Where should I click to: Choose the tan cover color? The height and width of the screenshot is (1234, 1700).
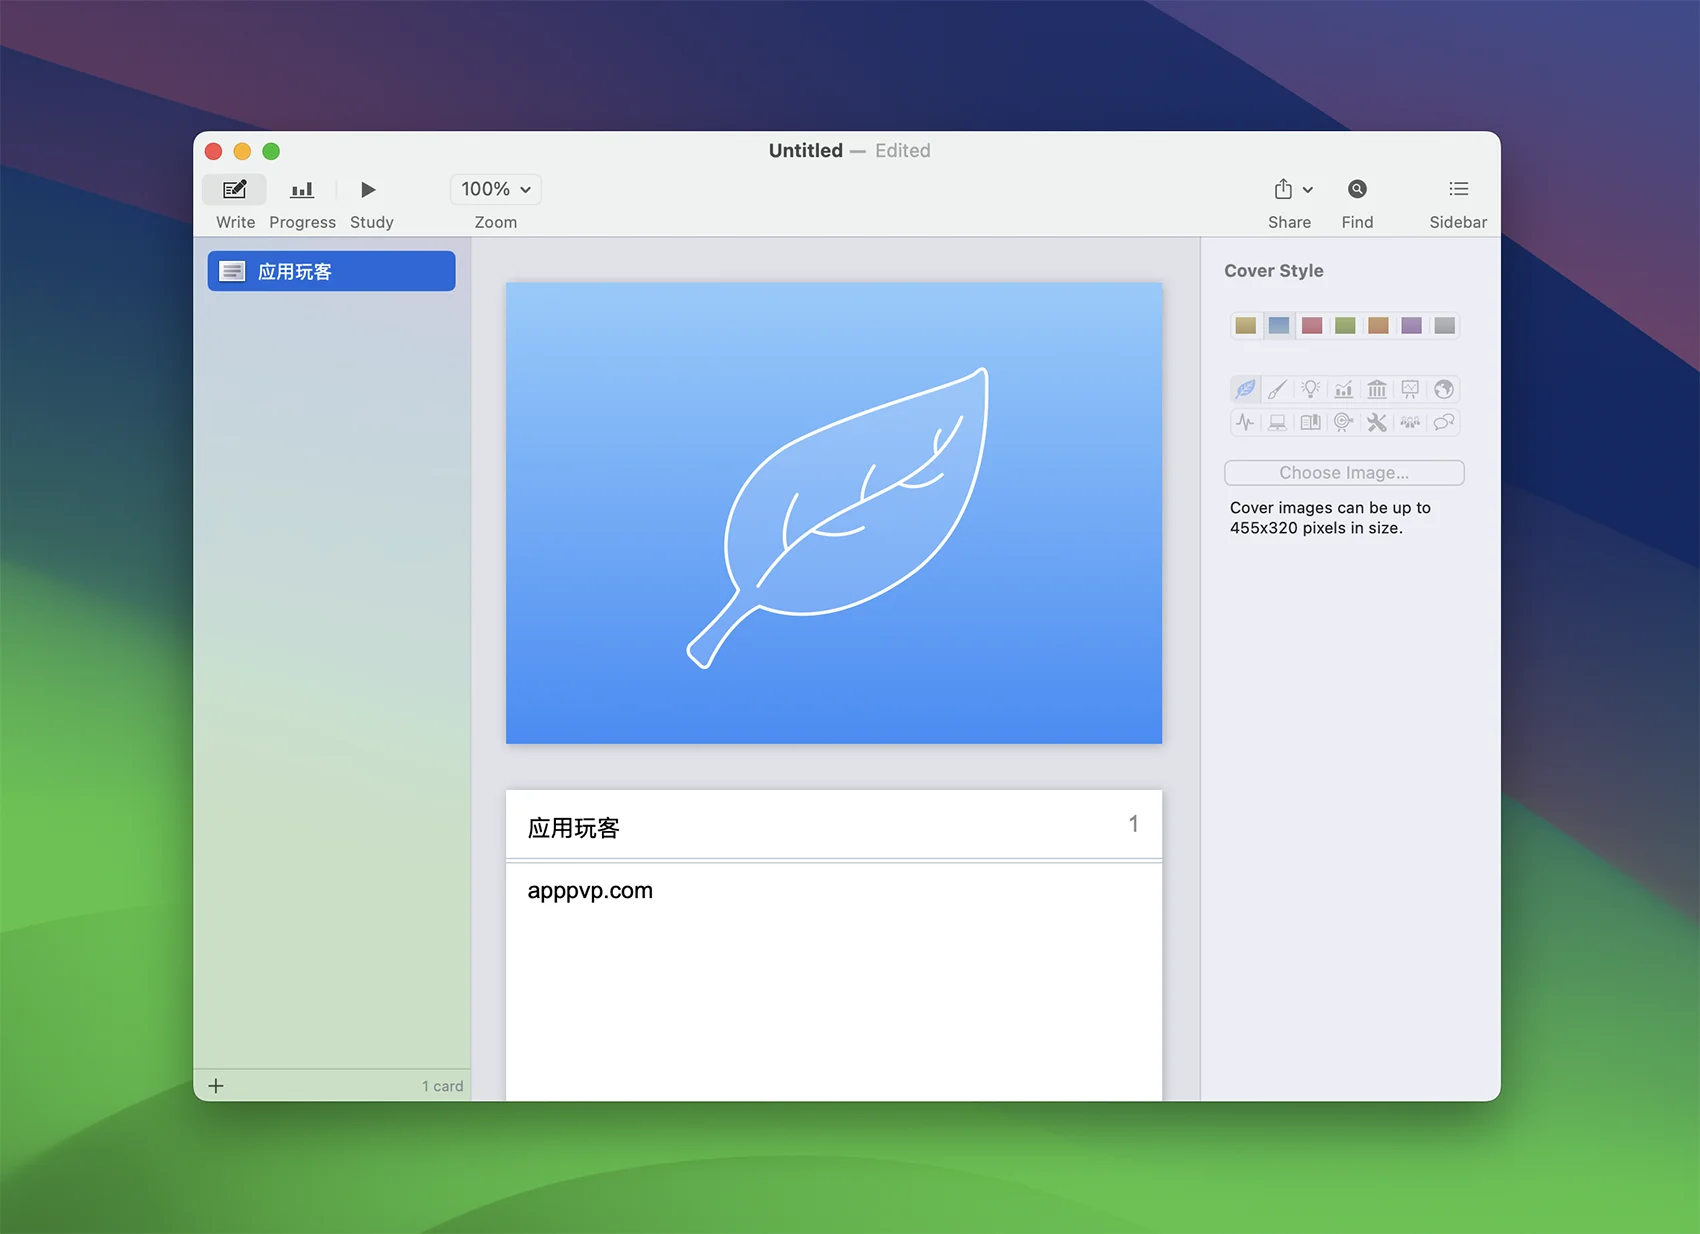pyautogui.click(x=1245, y=325)
